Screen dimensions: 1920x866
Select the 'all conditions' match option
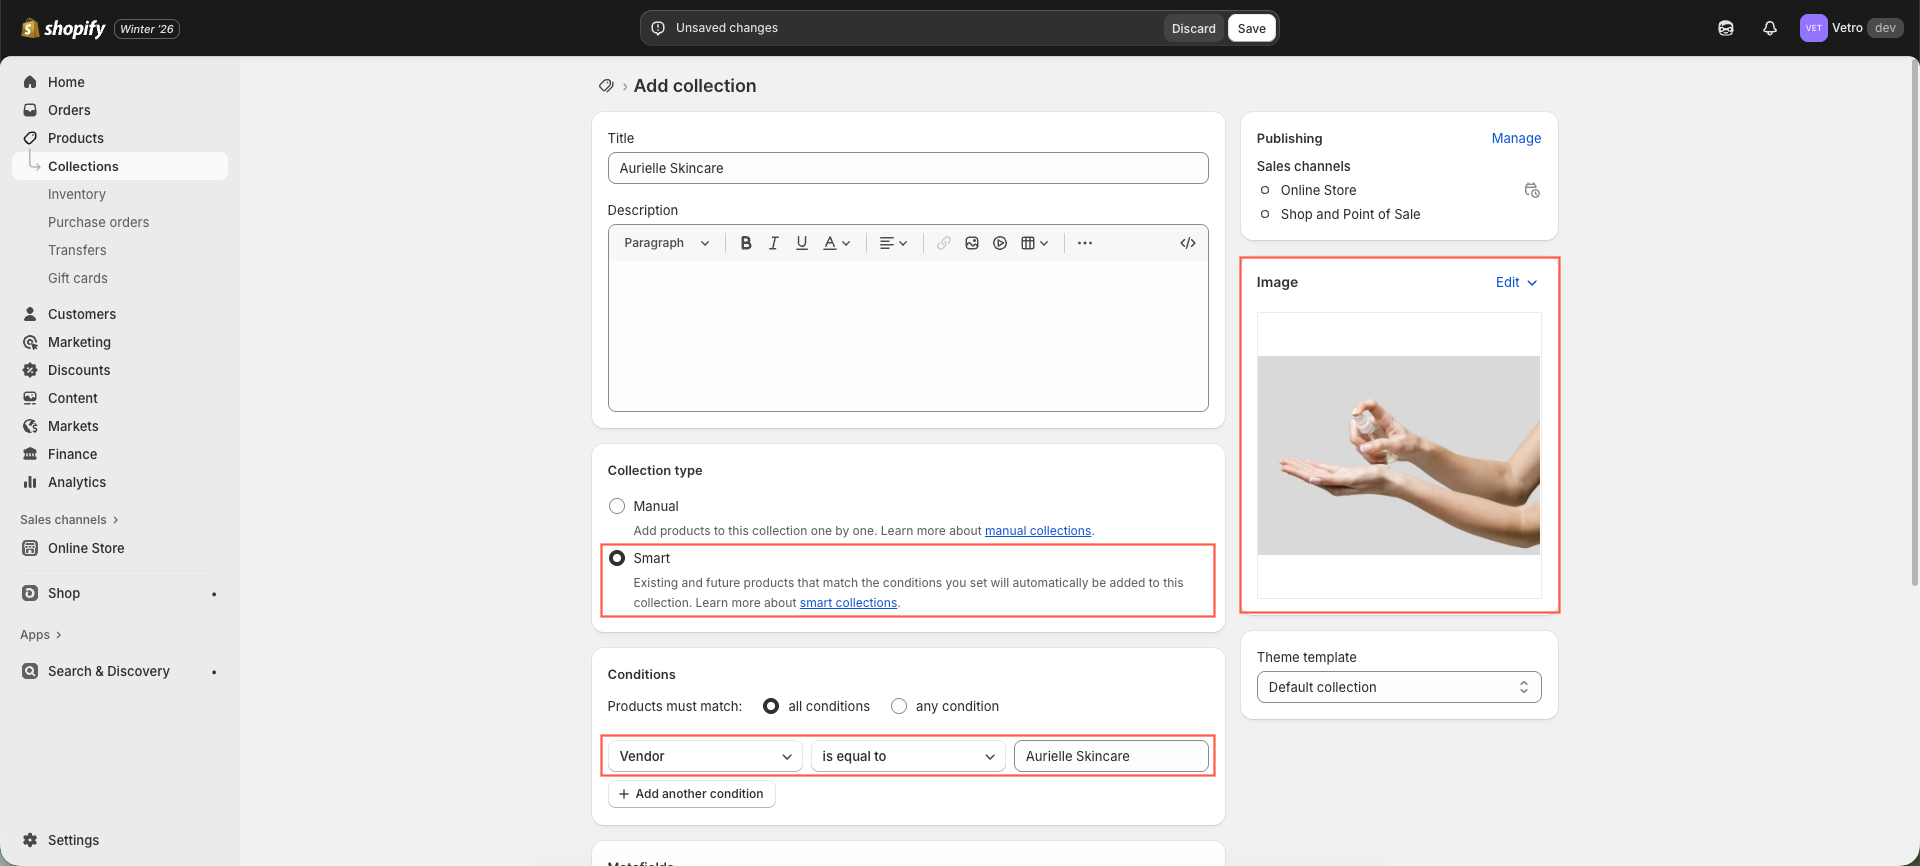(771, 706)
